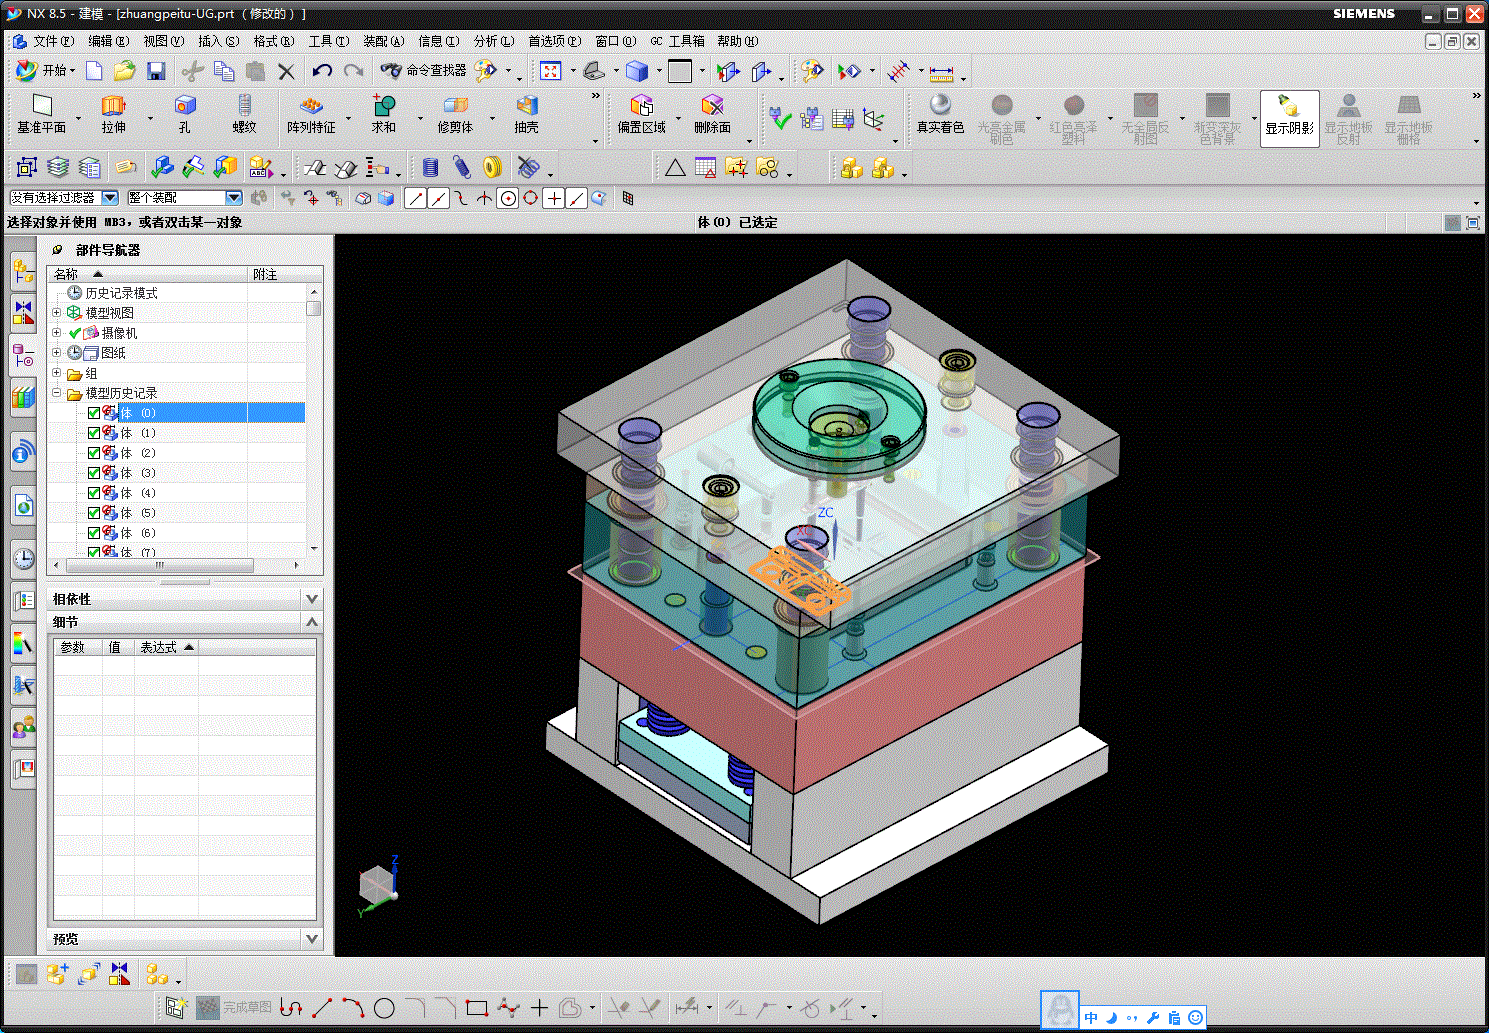The image size is (1489, 1033).
Task: Open the history clock sidebar tab
Action: (23, 558)
